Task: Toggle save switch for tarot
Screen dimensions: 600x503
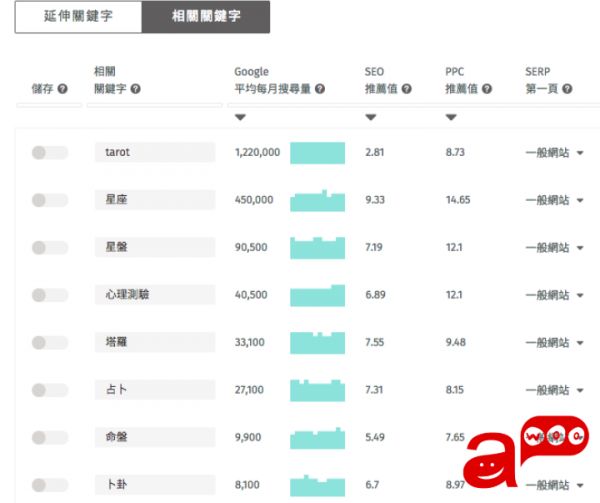Action: [50, 153]
